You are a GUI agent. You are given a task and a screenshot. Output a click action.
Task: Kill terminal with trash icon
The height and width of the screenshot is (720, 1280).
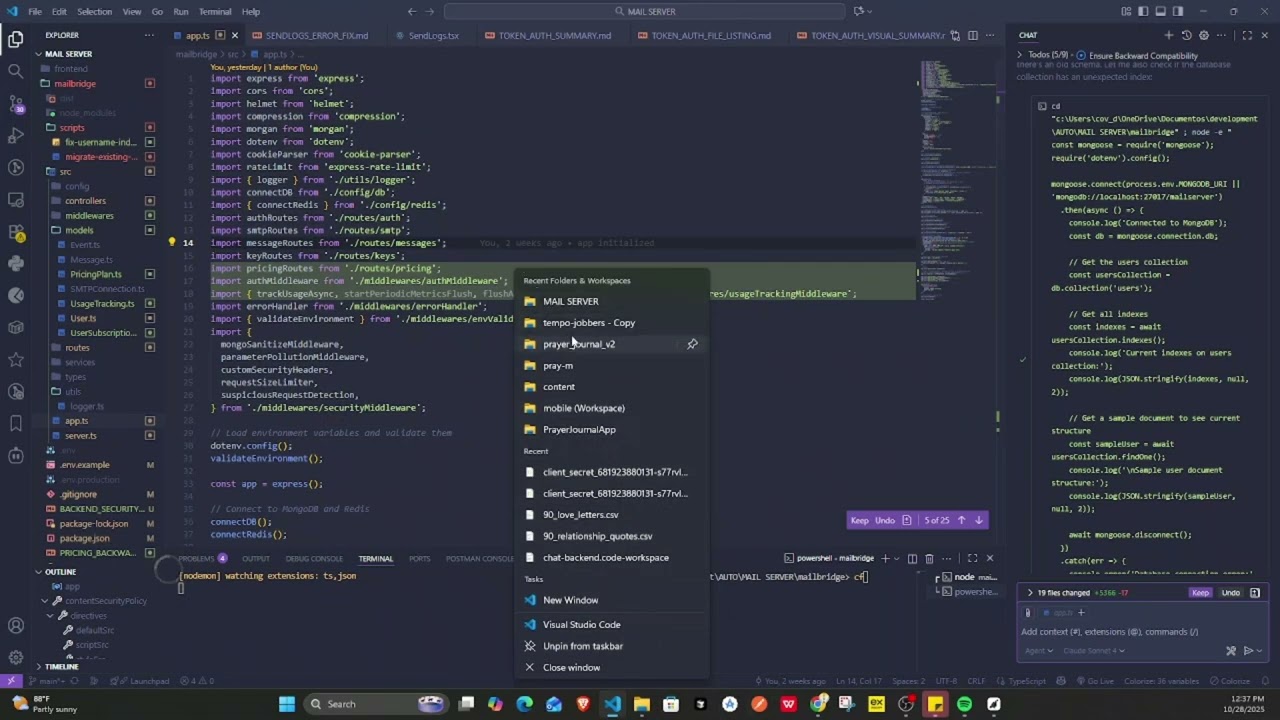pyautogui.click(x=929, y=558)
